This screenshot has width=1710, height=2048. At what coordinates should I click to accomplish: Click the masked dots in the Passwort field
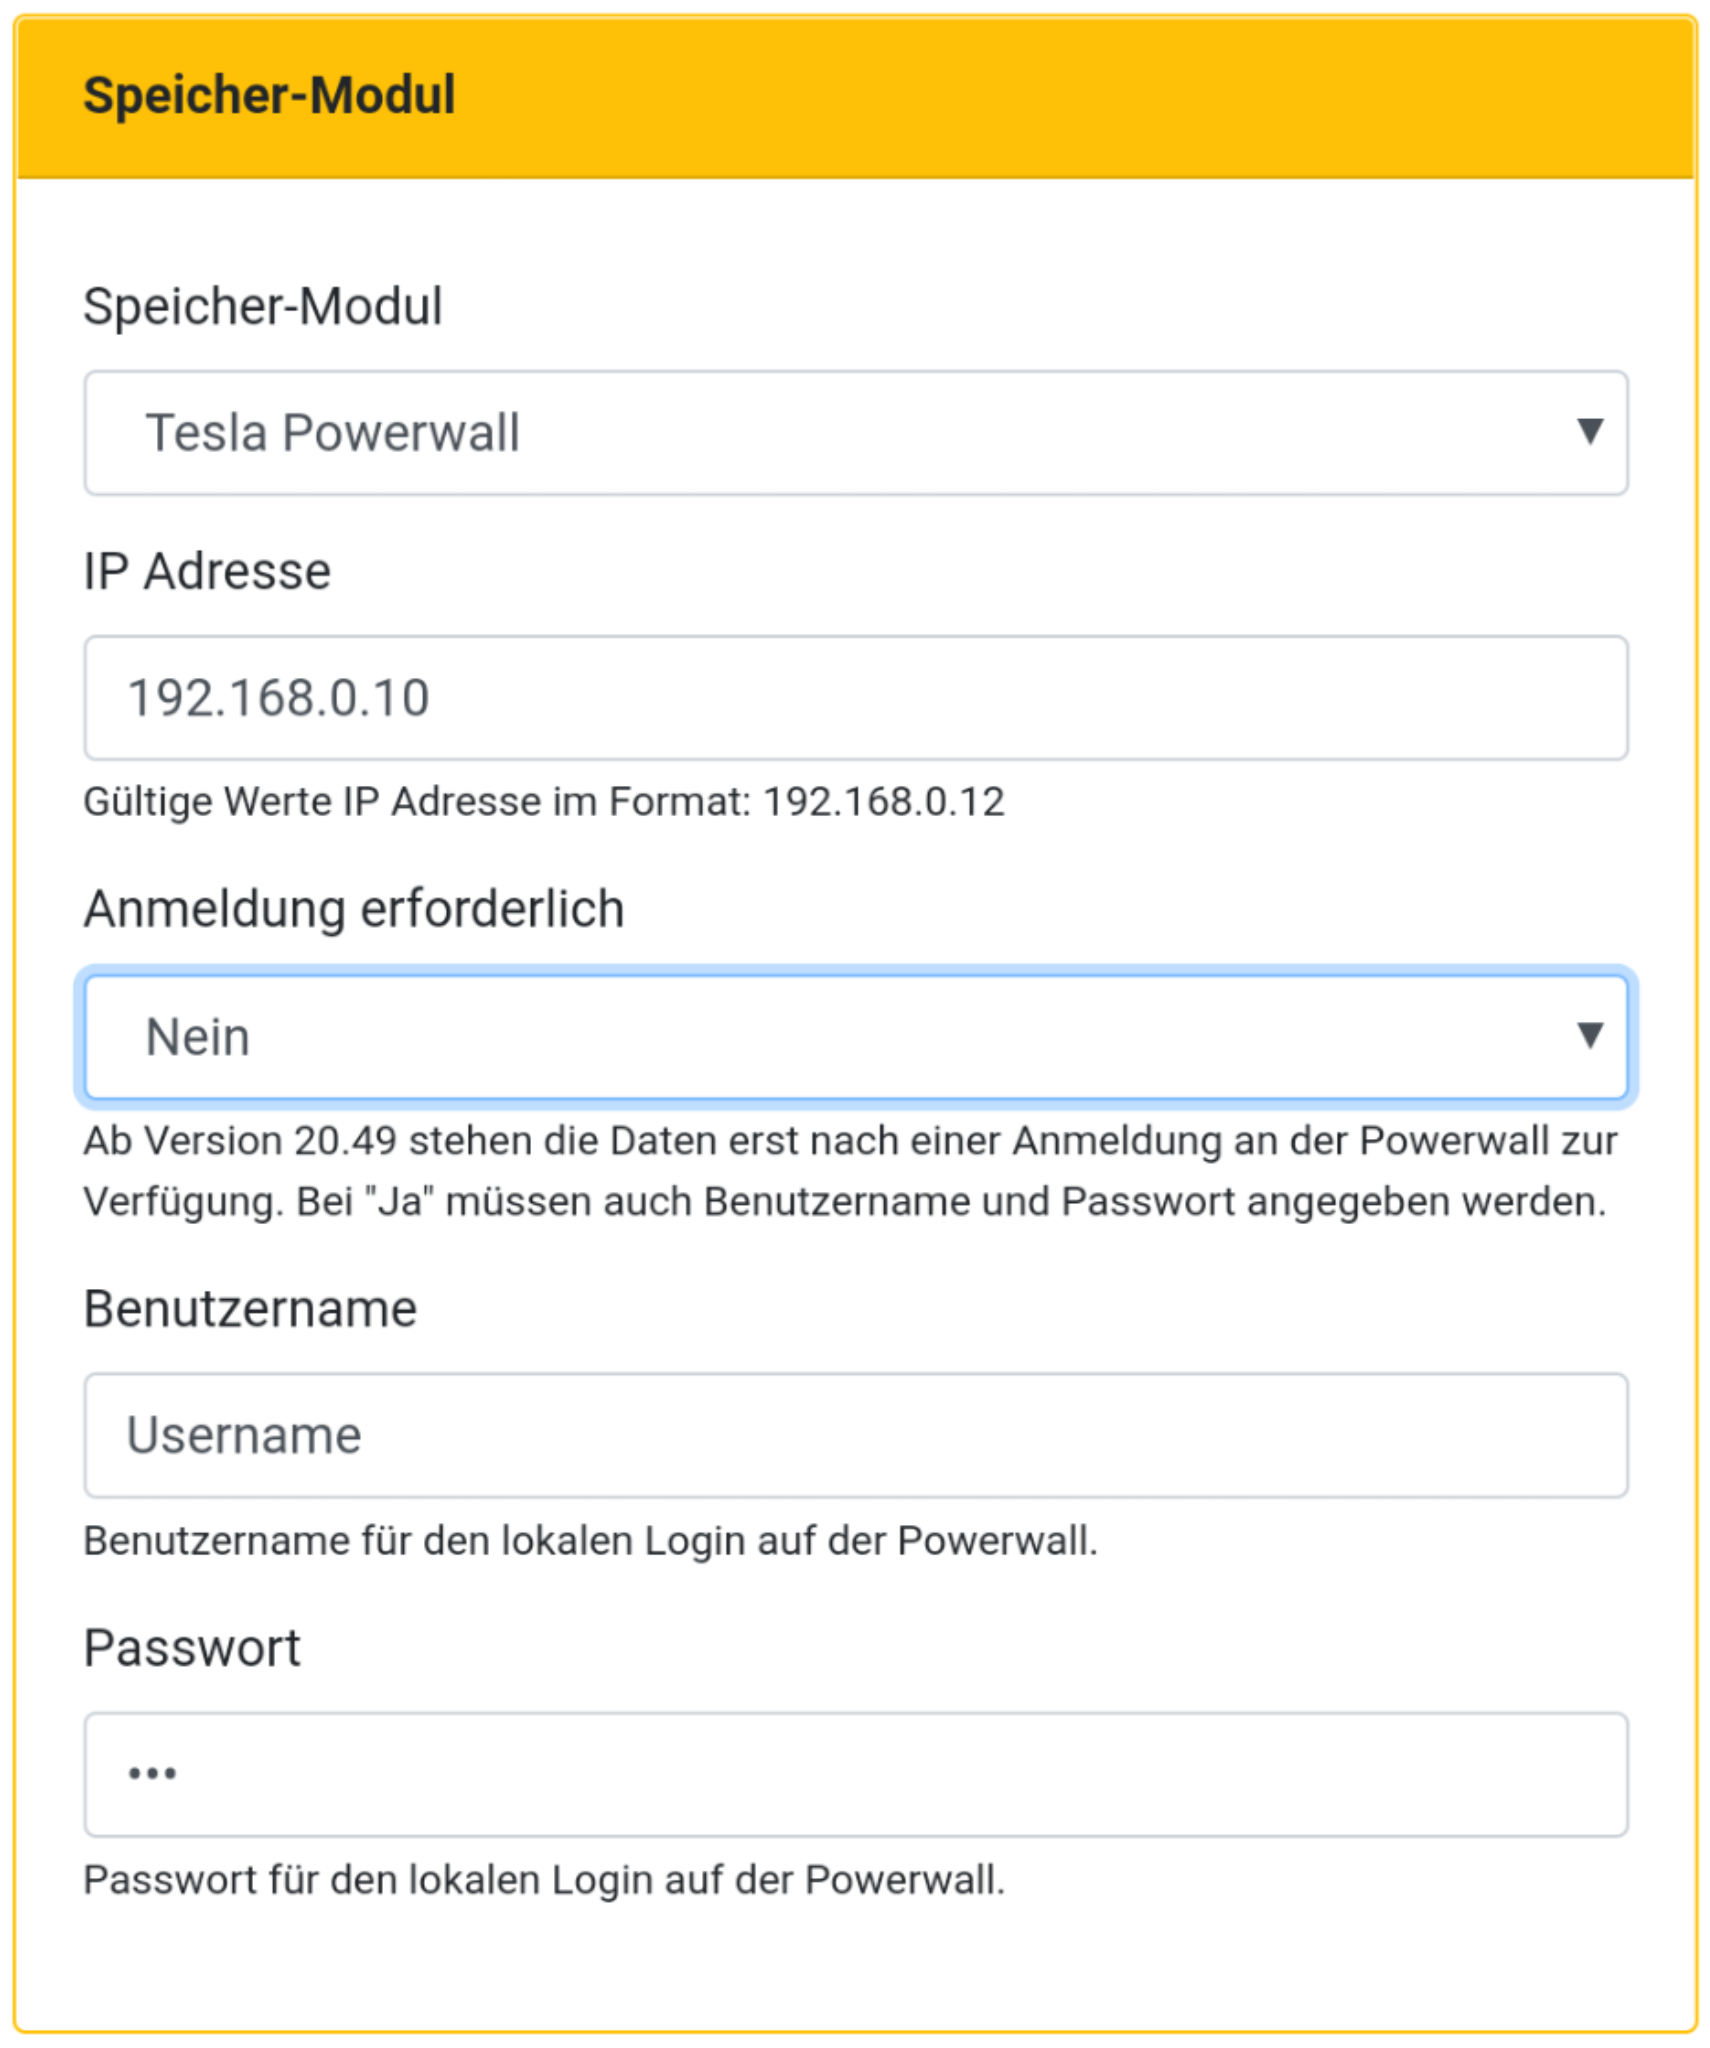point(152,1774)
